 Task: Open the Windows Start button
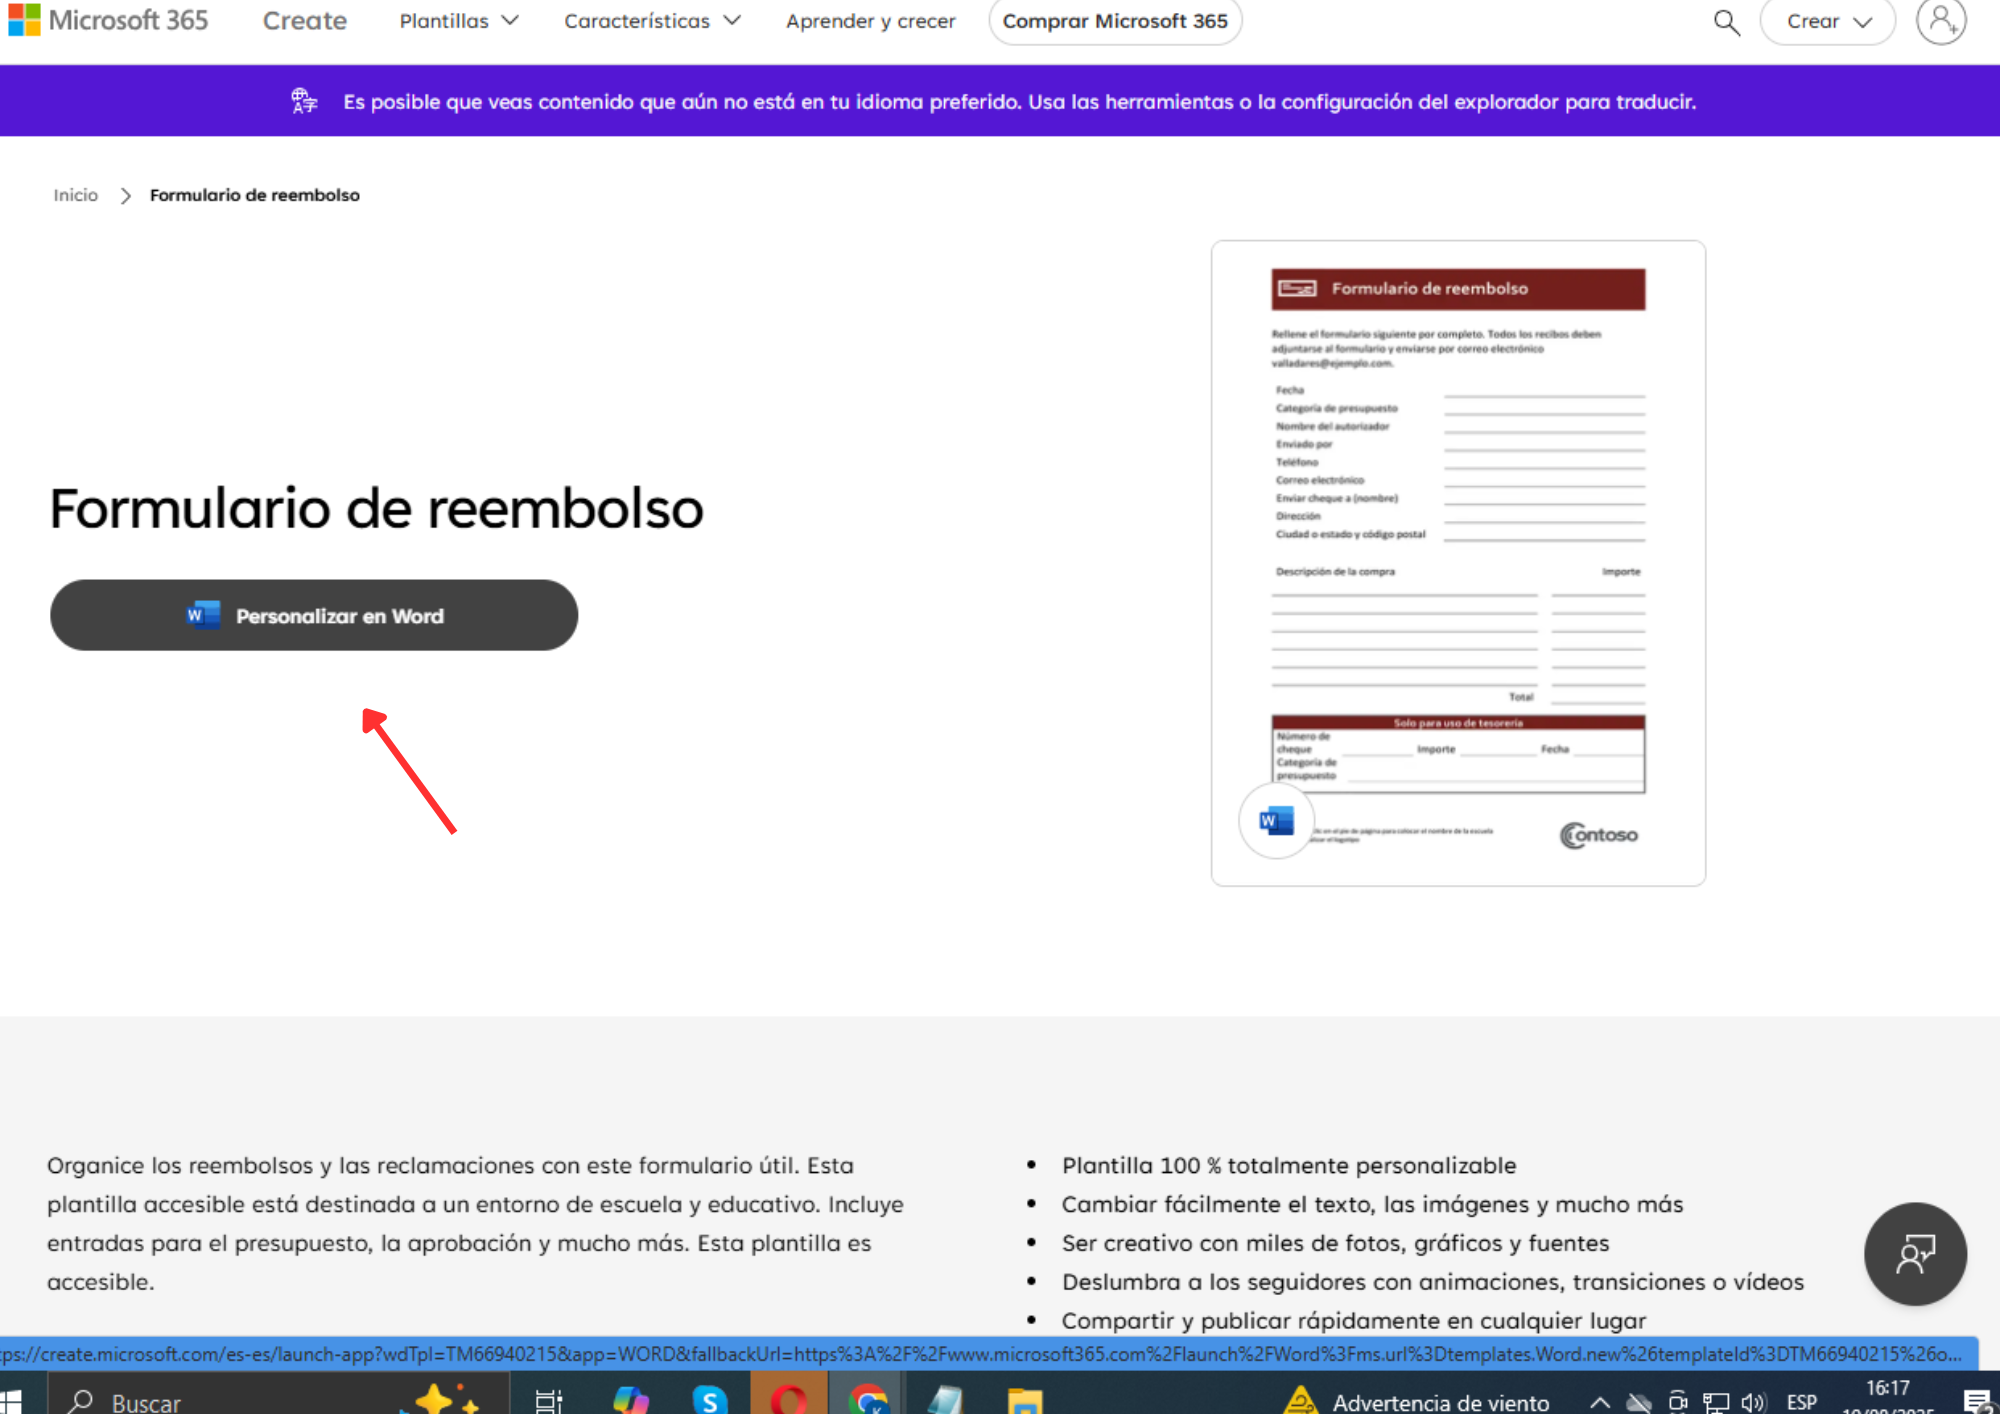[11, 1401]
